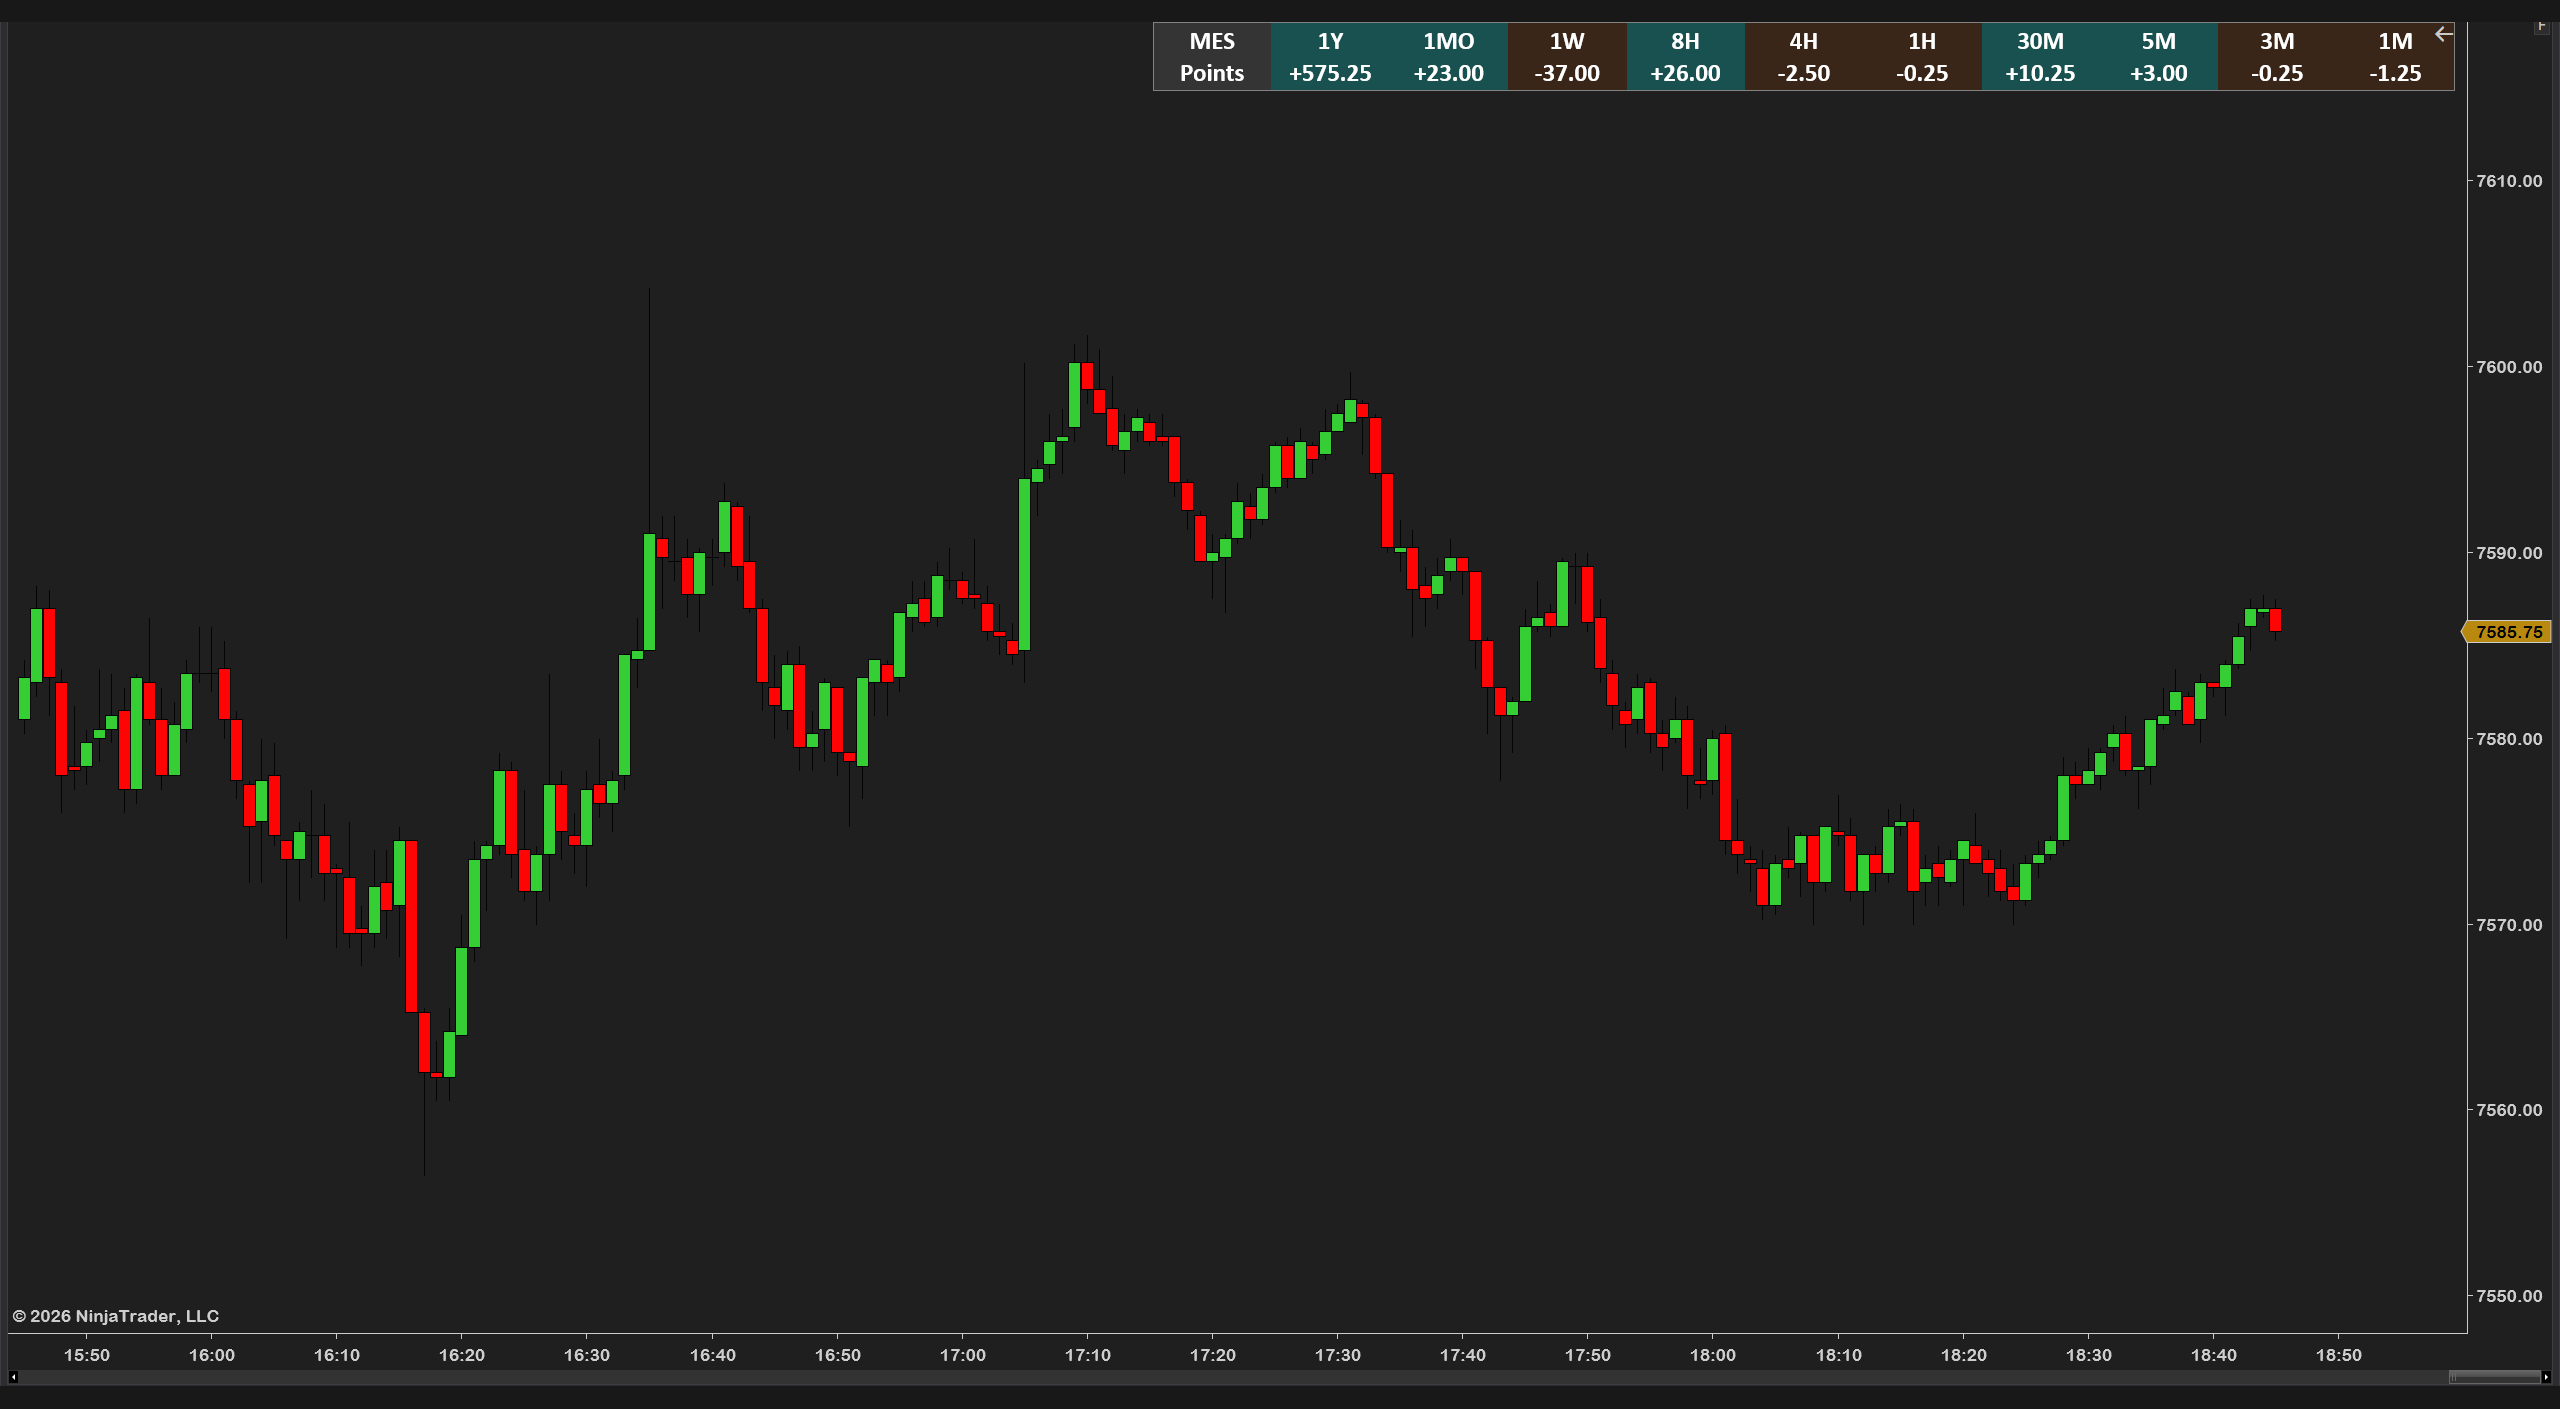Activate the 3M timeframe cell
This screenshot has width=2560, height=1409.
point(2277,57)
